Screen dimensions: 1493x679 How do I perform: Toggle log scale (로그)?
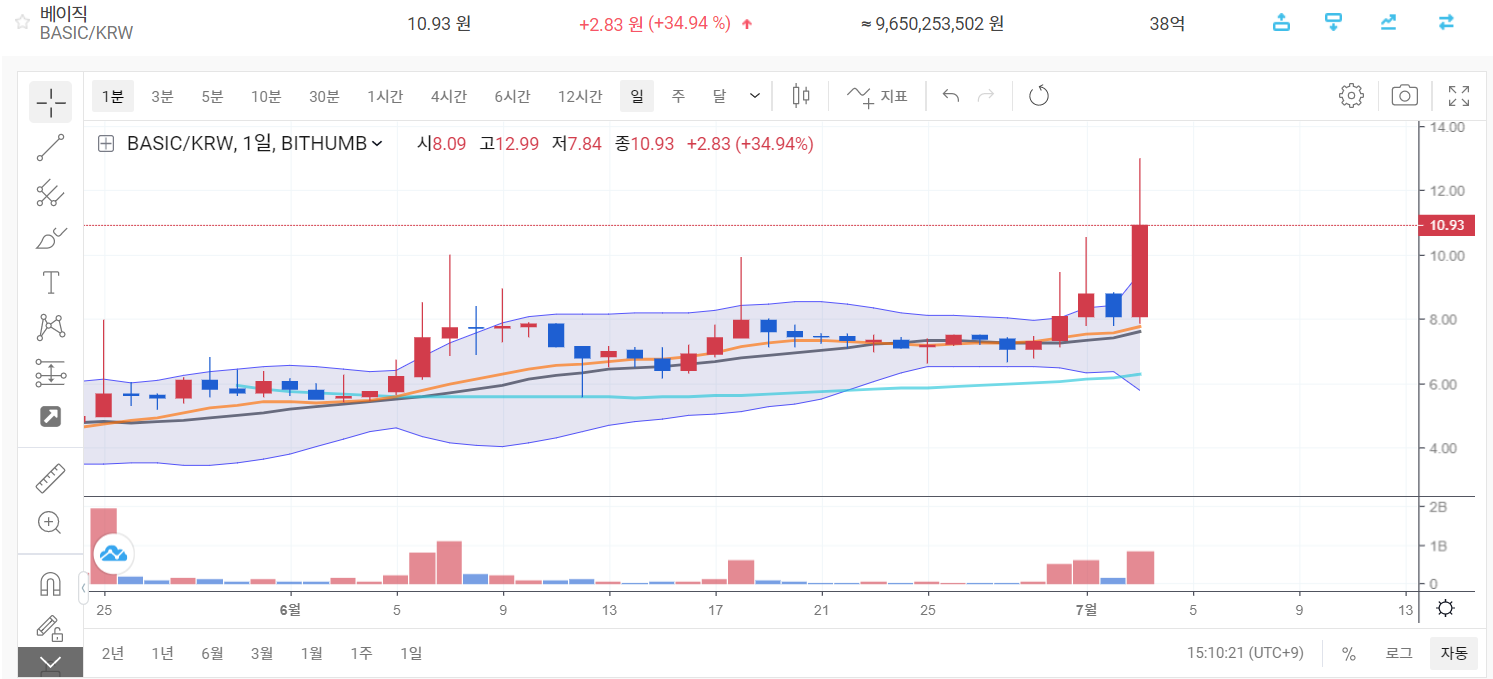[1399, 653]
